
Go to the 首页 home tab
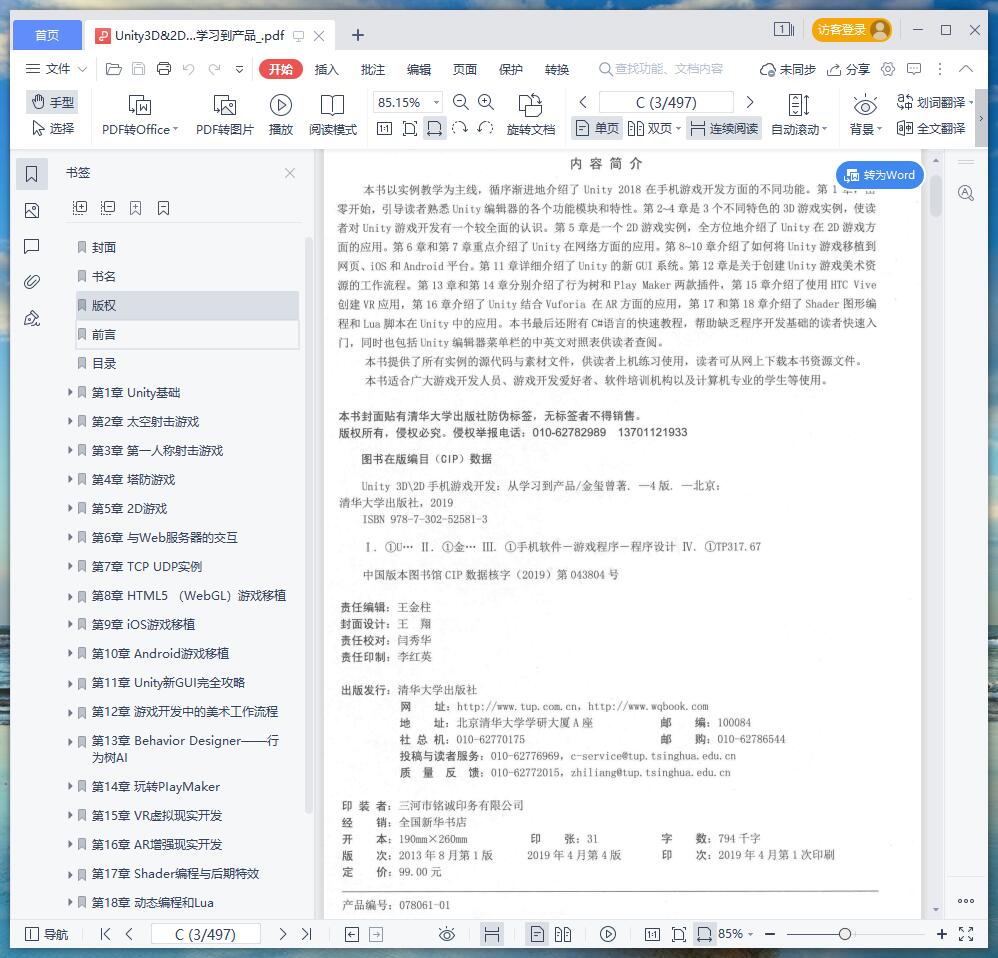(x=47, y=35)
